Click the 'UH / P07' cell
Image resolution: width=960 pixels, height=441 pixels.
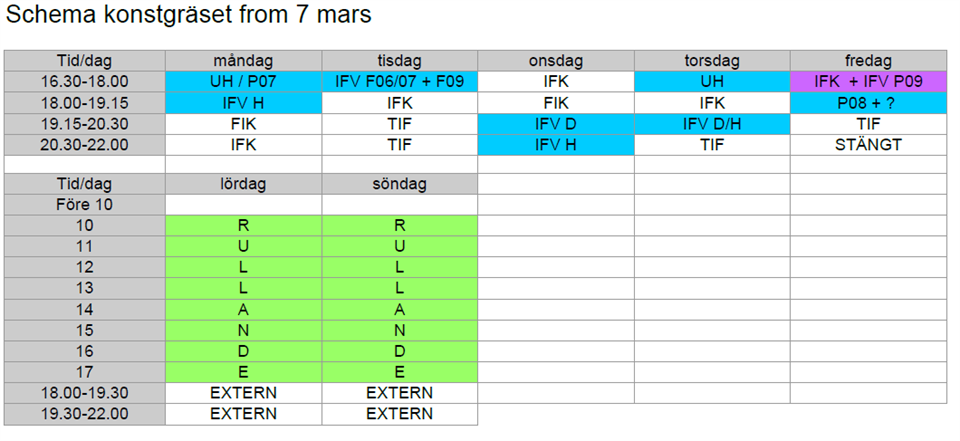point(243,82)
